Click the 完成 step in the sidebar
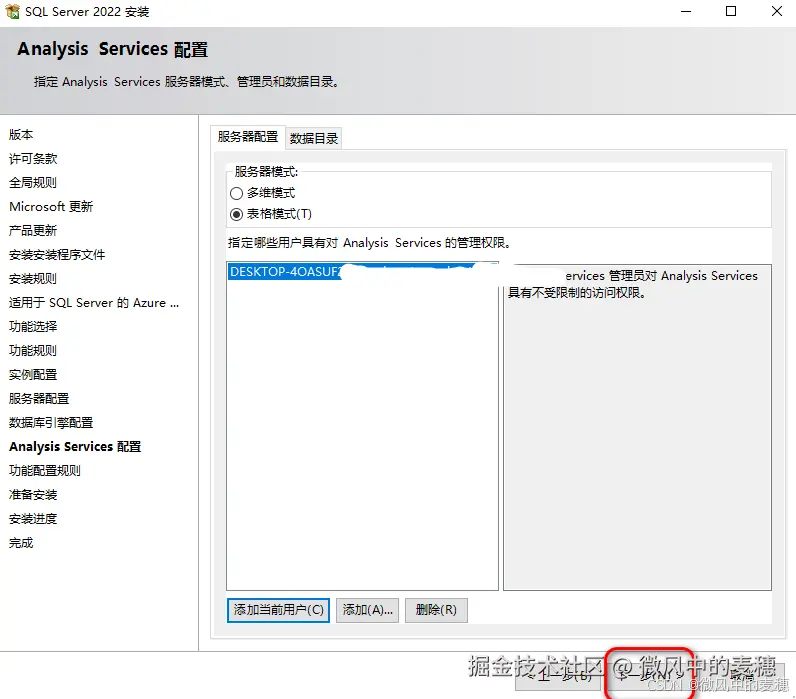The height and width of the screenshot is (699, 796). [x=21, y=543]
